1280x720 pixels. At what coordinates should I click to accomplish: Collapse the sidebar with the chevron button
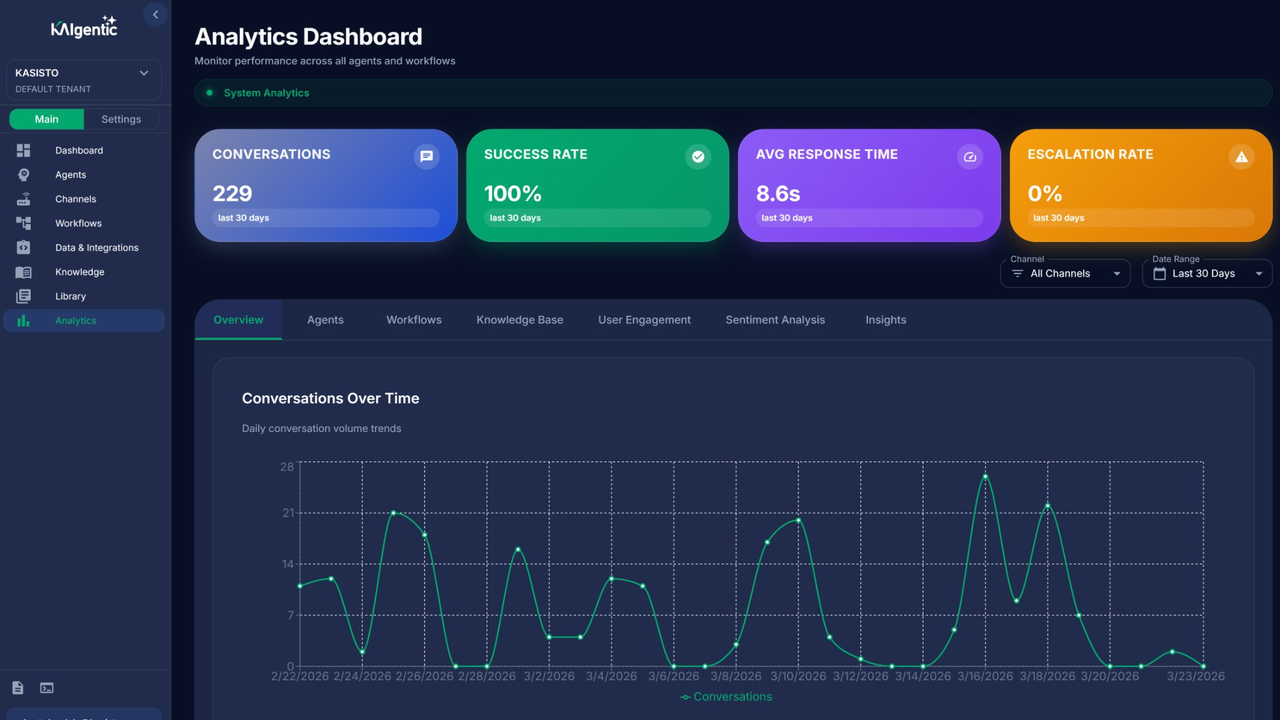pos(155,15)
